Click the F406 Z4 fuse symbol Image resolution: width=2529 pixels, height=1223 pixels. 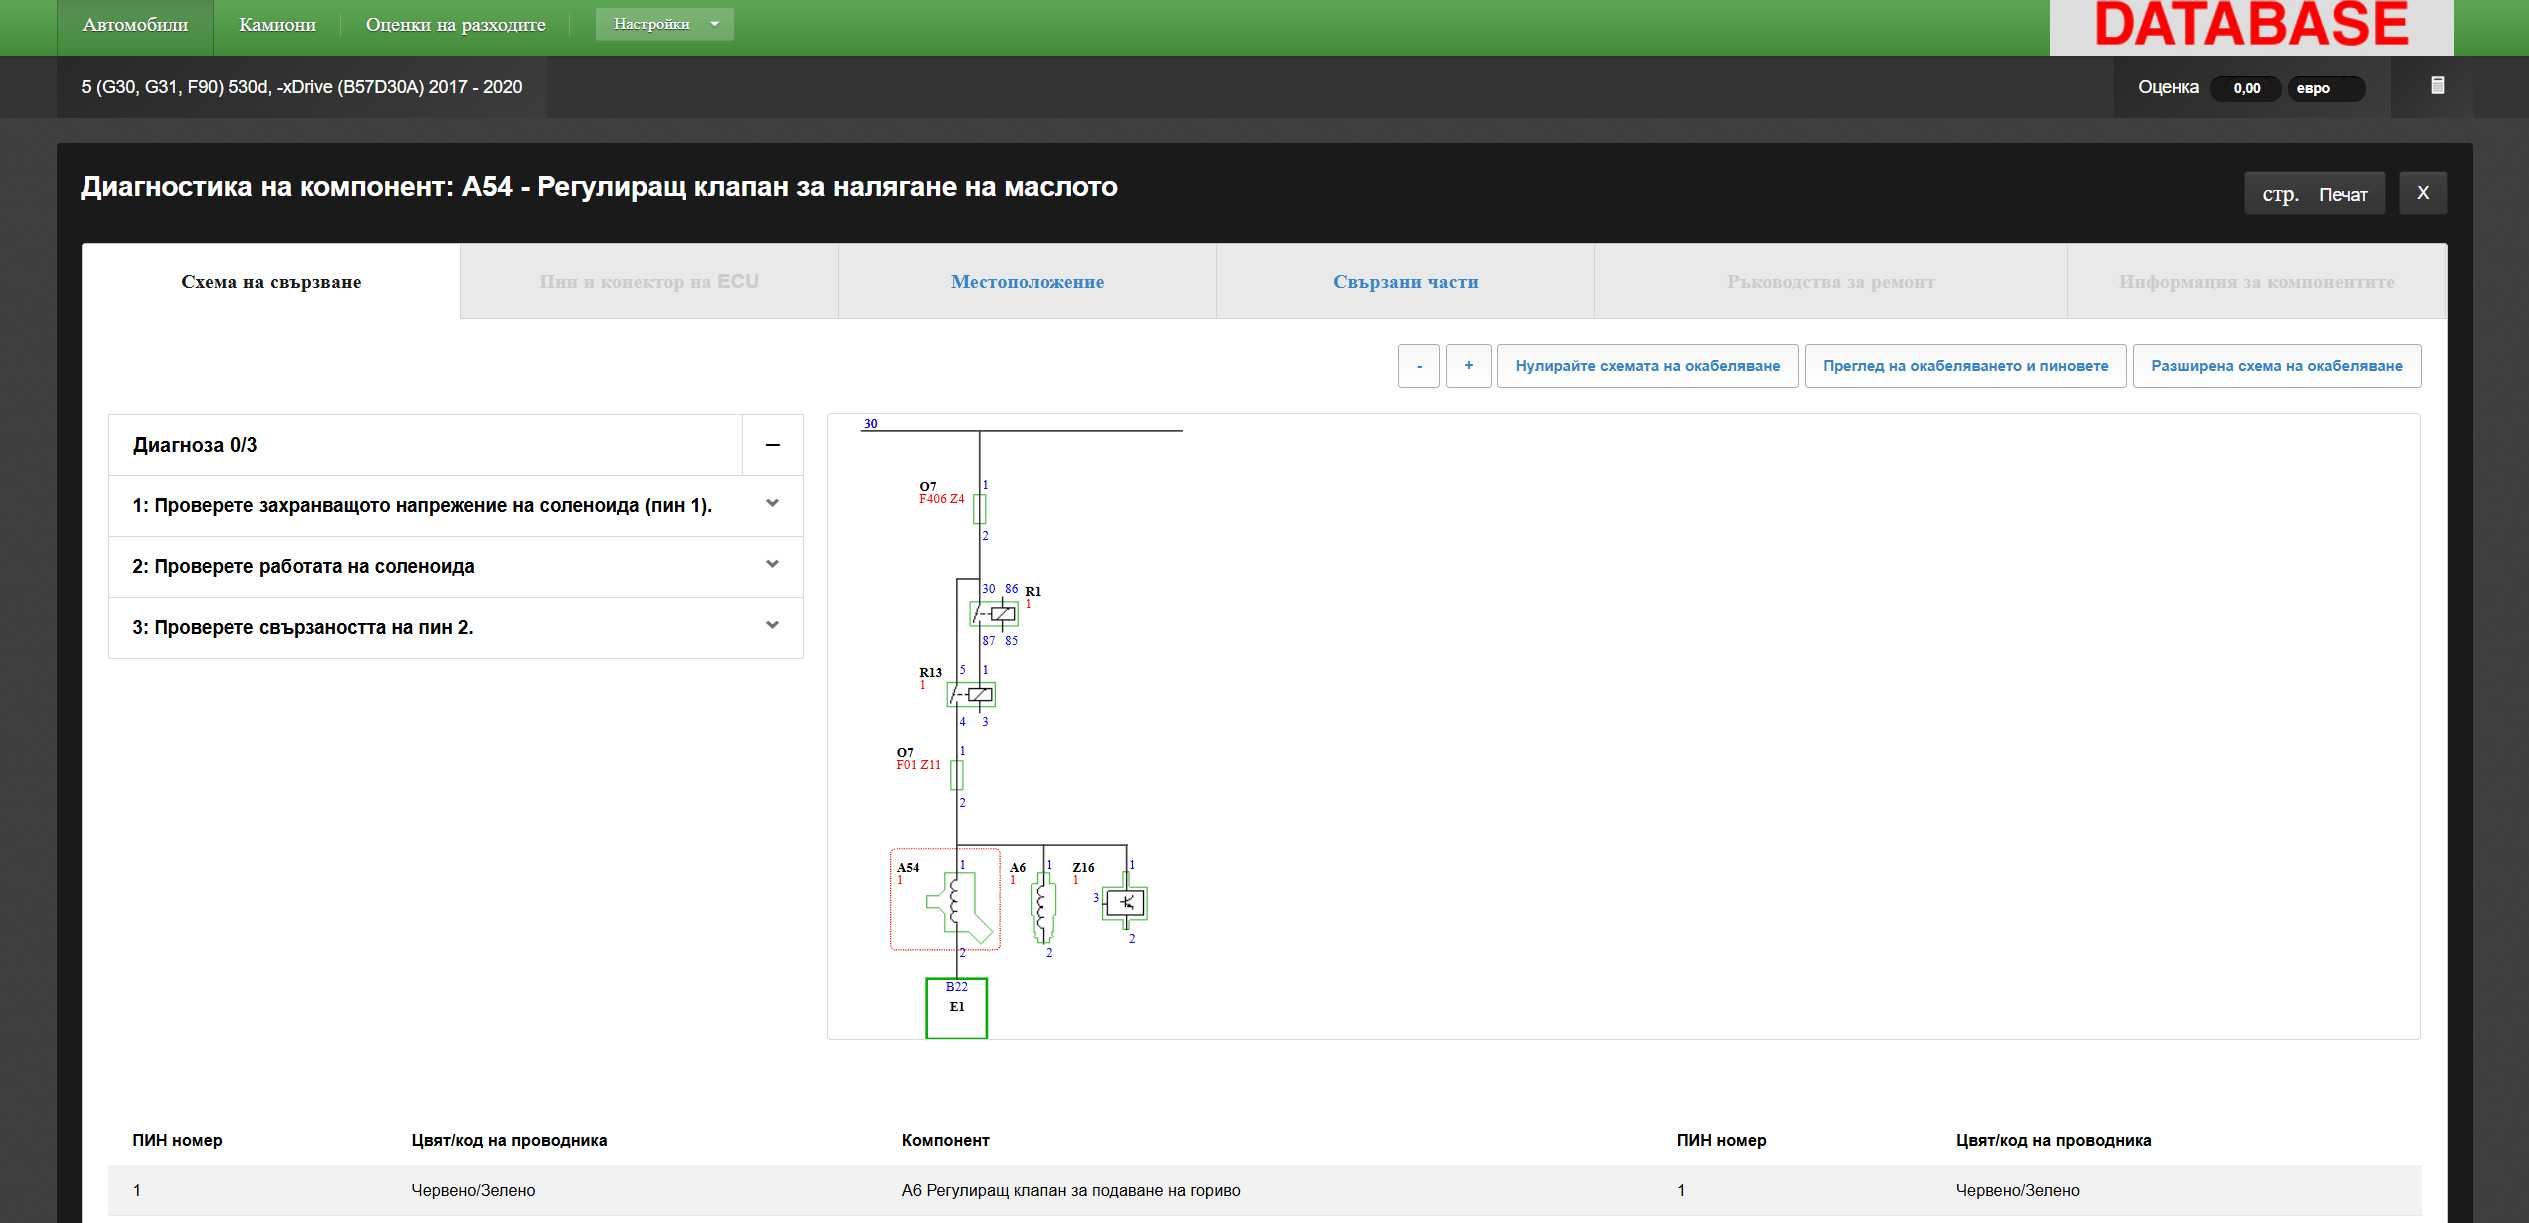[x=980, y=509]
